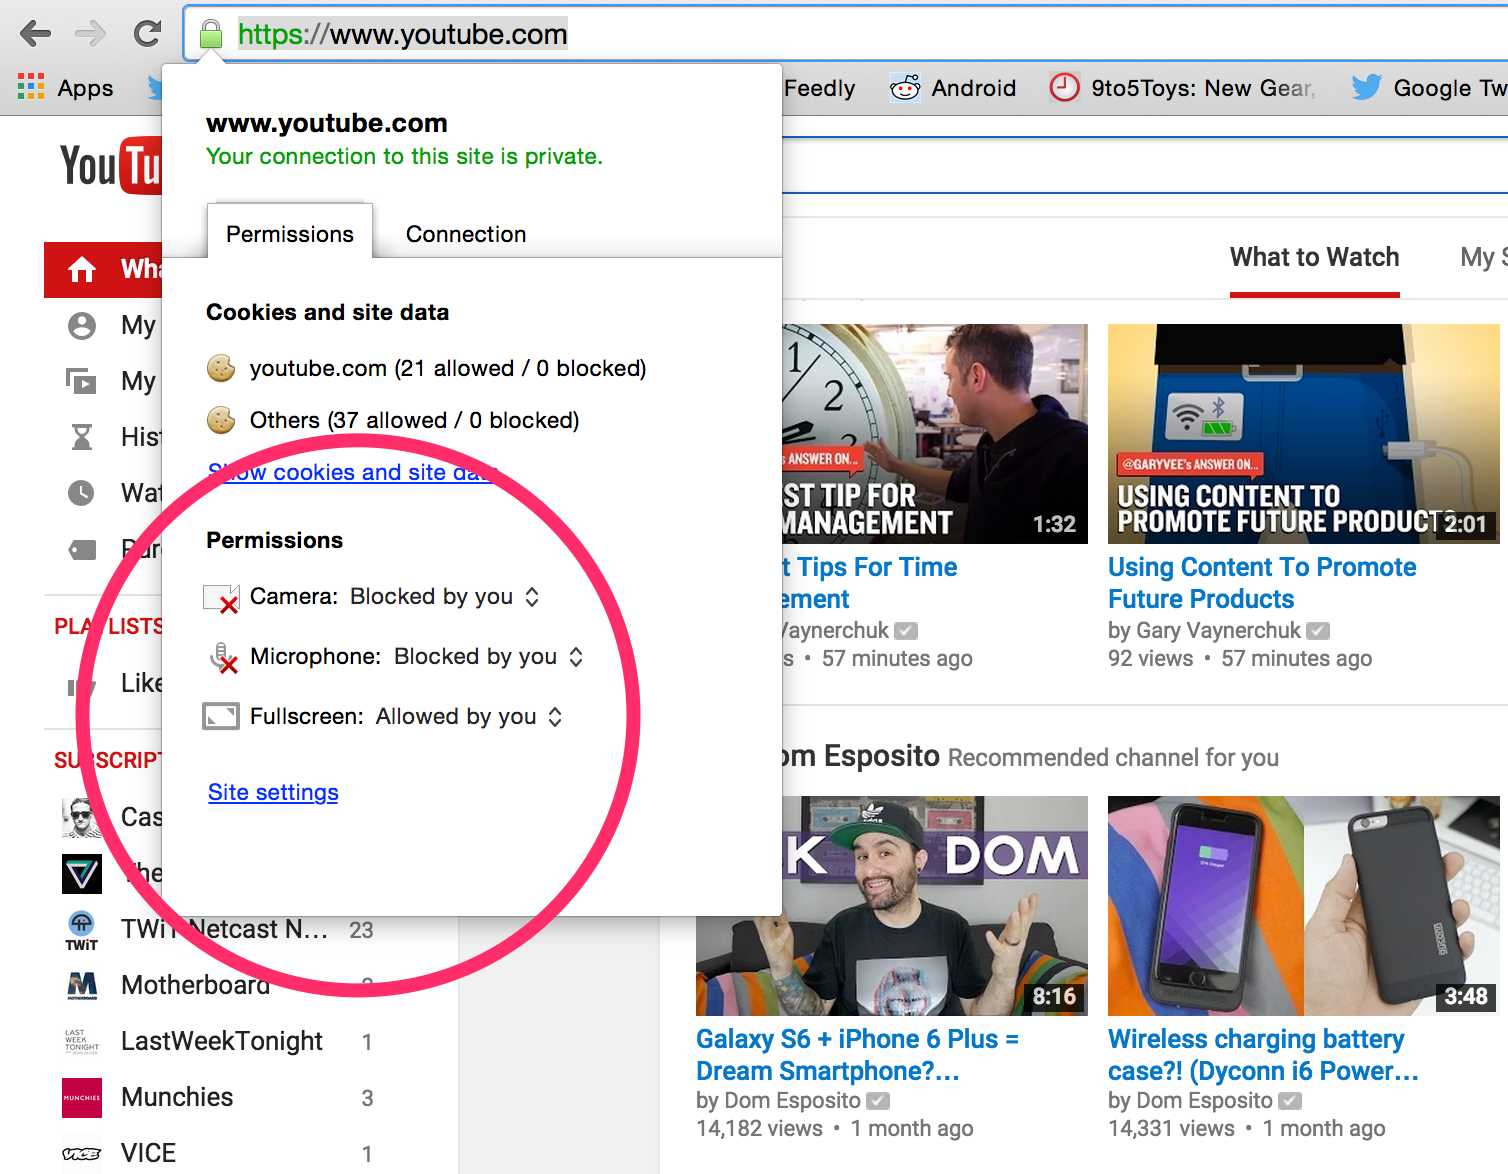This screenshot has height=1174, width=1508.
Task: Open the Site settings link
Action: (x=273, y=792)
